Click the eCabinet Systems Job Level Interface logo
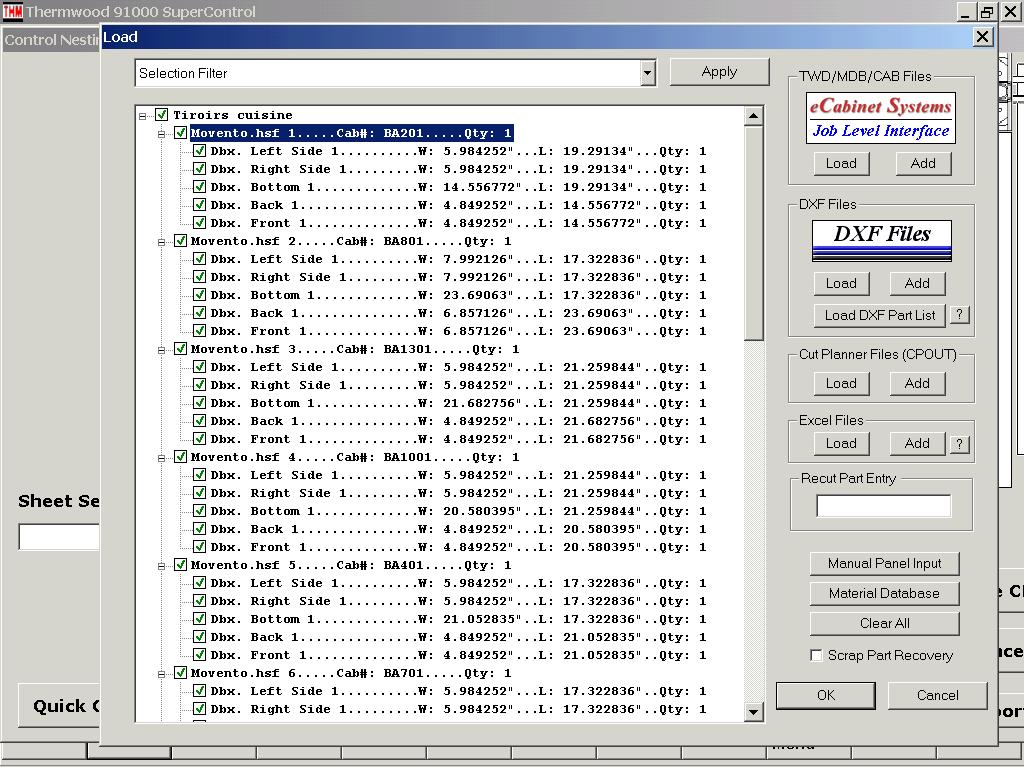The width and height of the screenshot is (1024, 768). point(880,118)
